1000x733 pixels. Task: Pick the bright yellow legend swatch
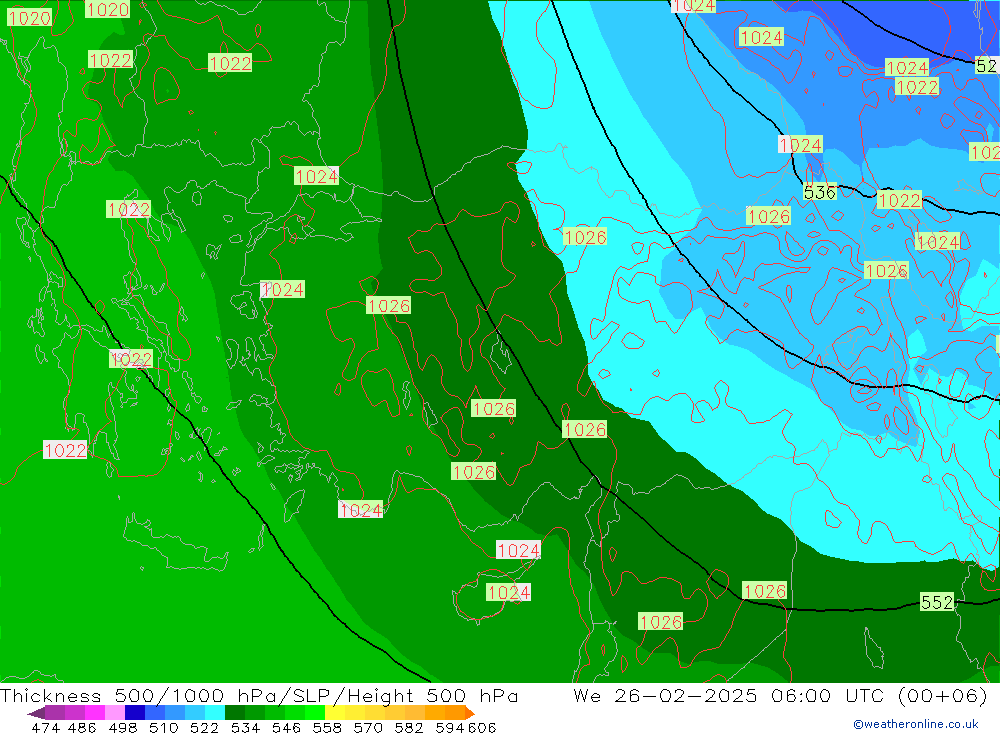point(335,713)
